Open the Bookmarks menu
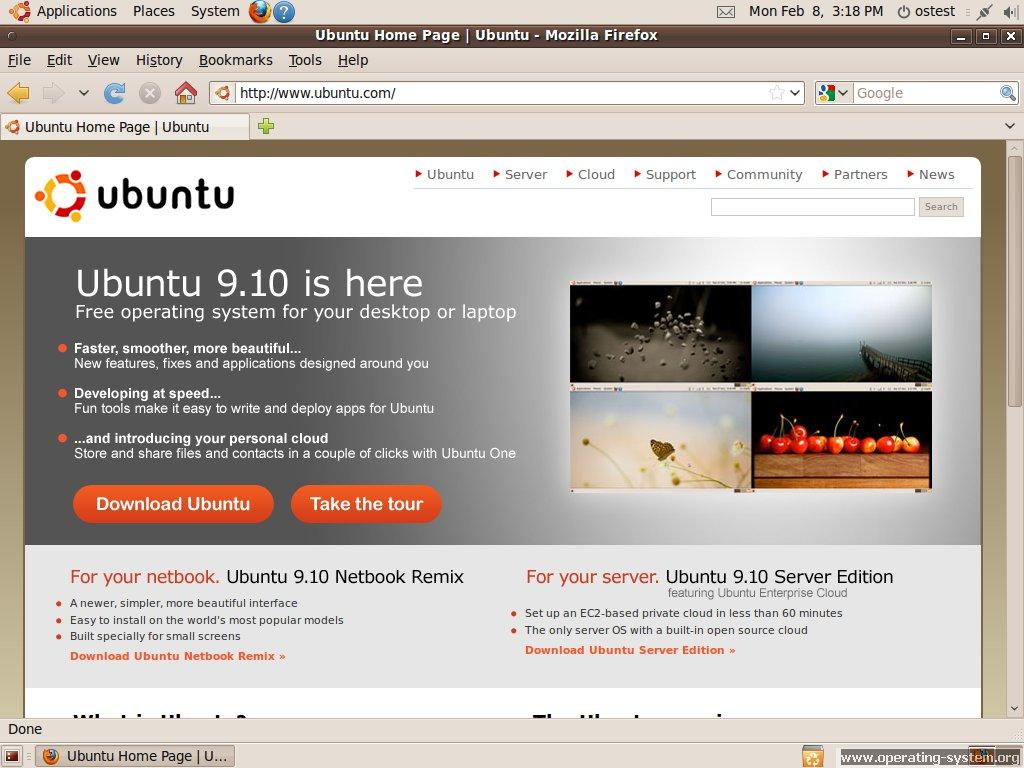The width and height of the screenshot is (1024, 768). pyautogui.click(x=236, y=60)
